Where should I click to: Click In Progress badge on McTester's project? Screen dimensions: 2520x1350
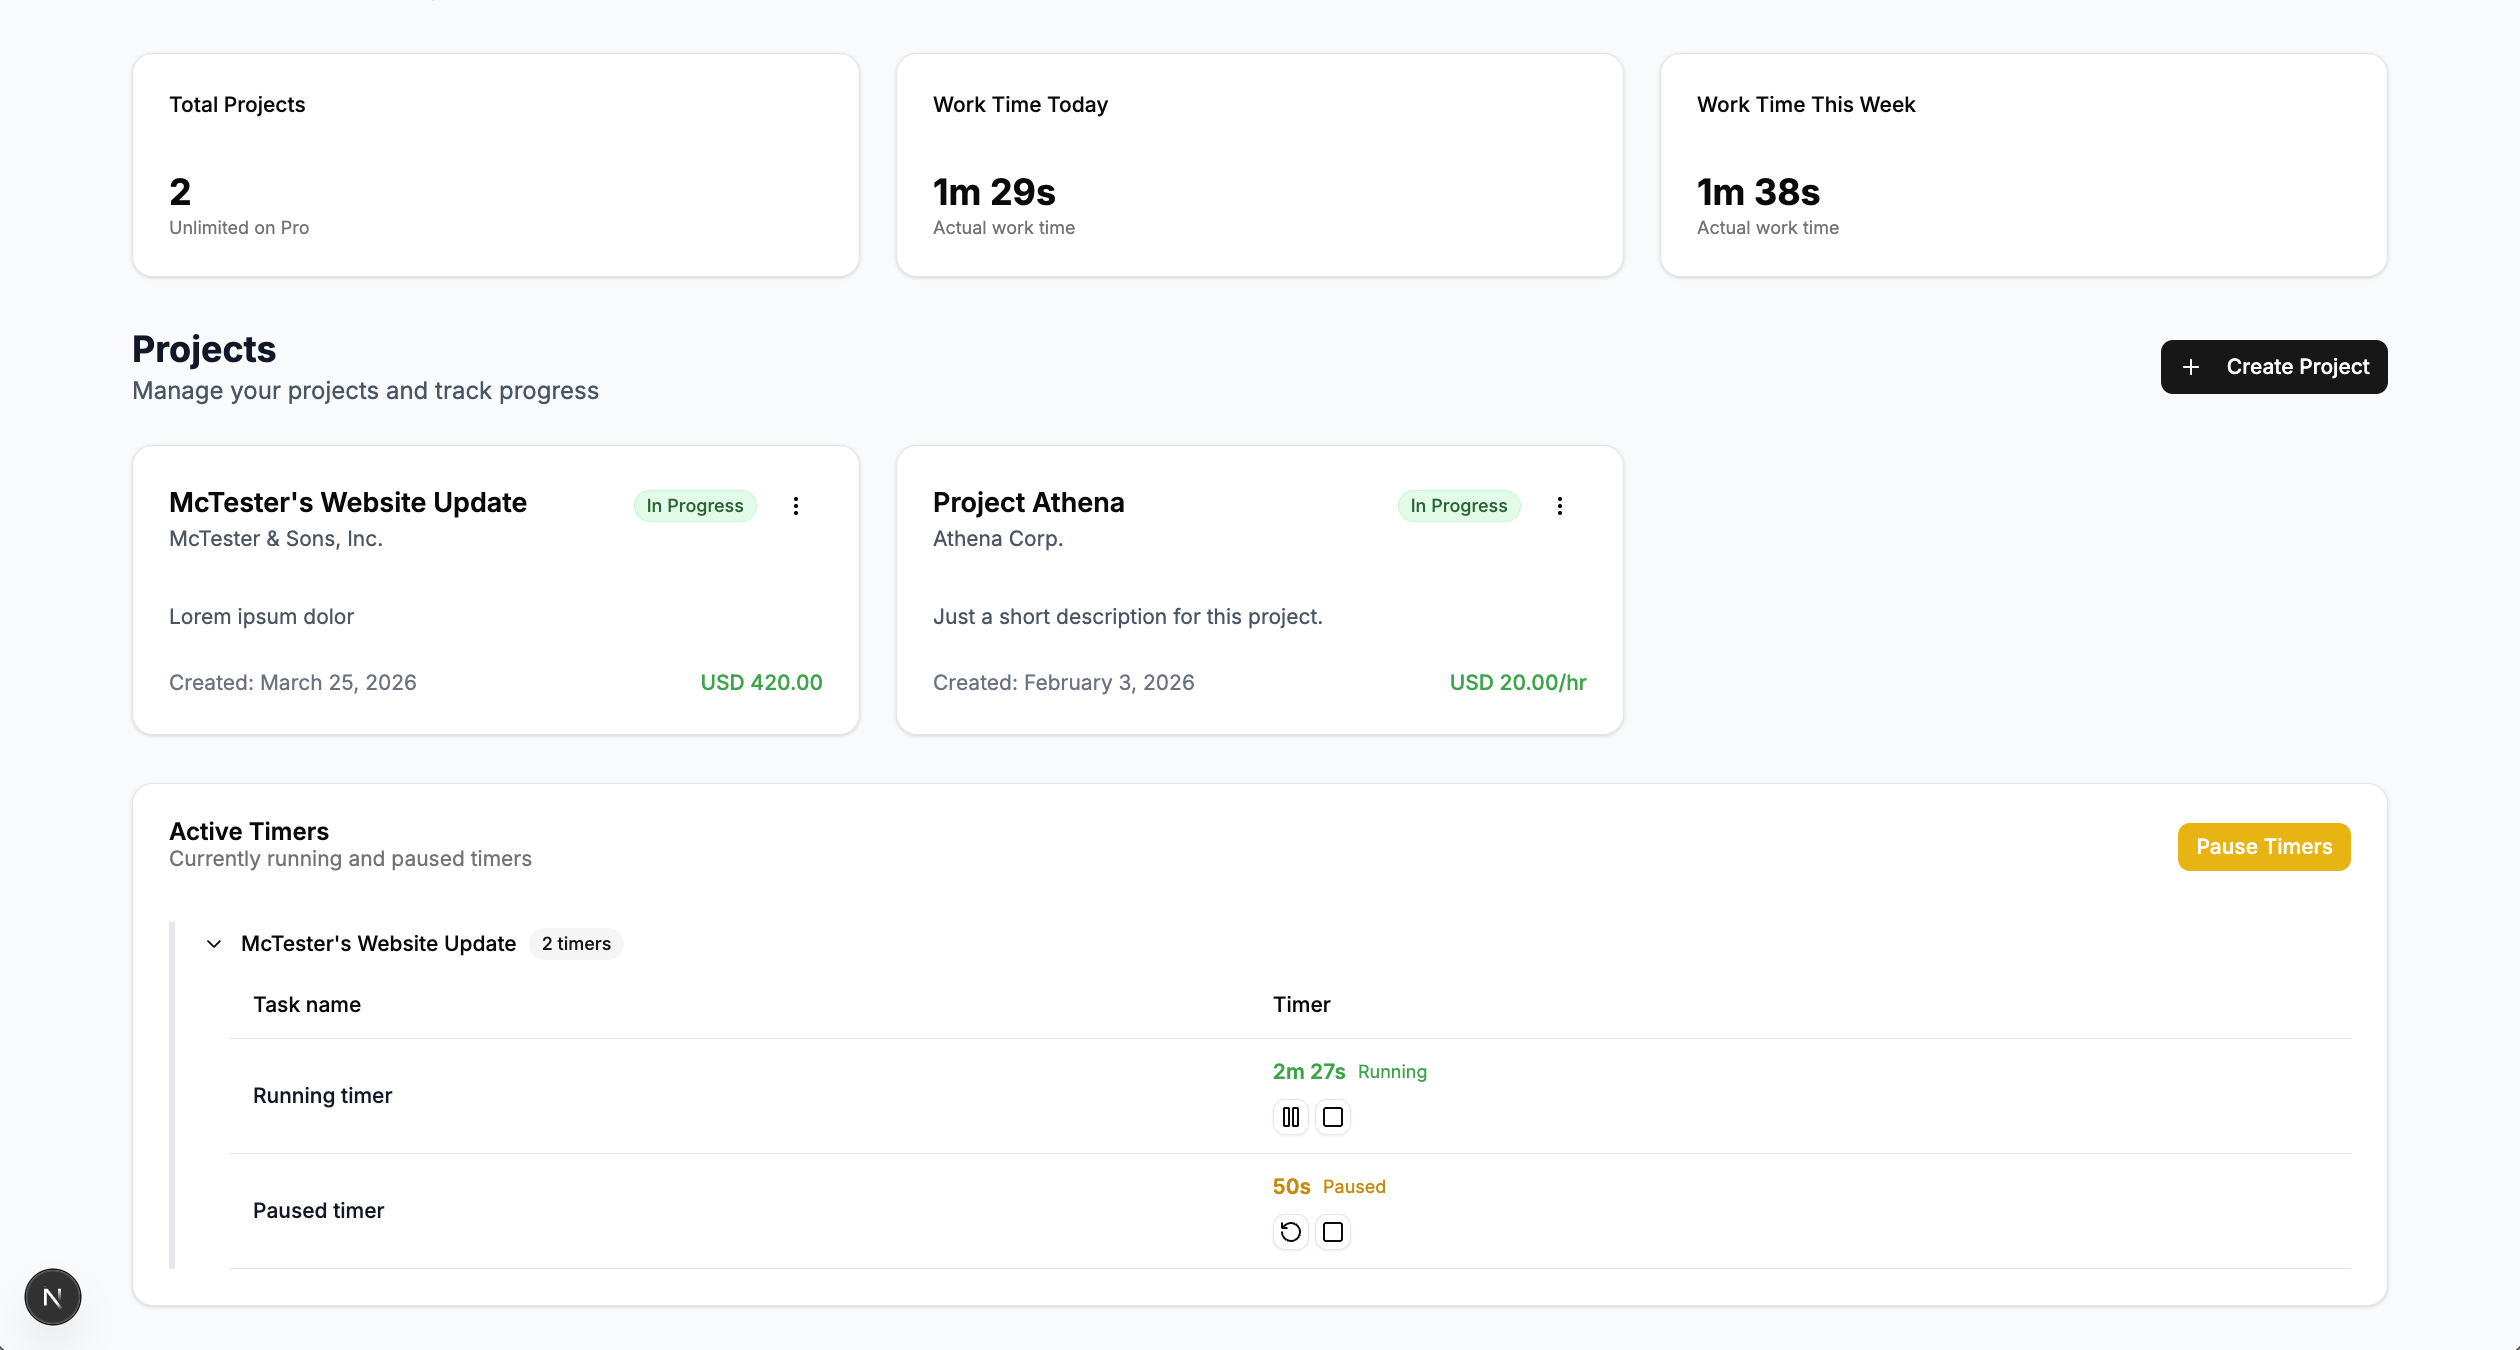tap(694, 506)
